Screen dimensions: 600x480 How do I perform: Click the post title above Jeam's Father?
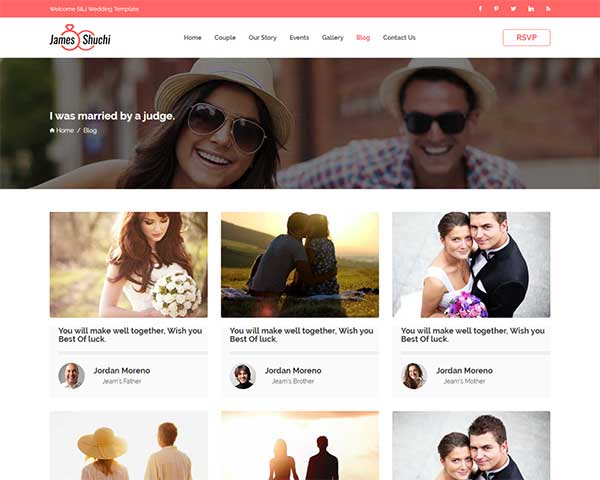pyautogui.click(x=130, y=335)
